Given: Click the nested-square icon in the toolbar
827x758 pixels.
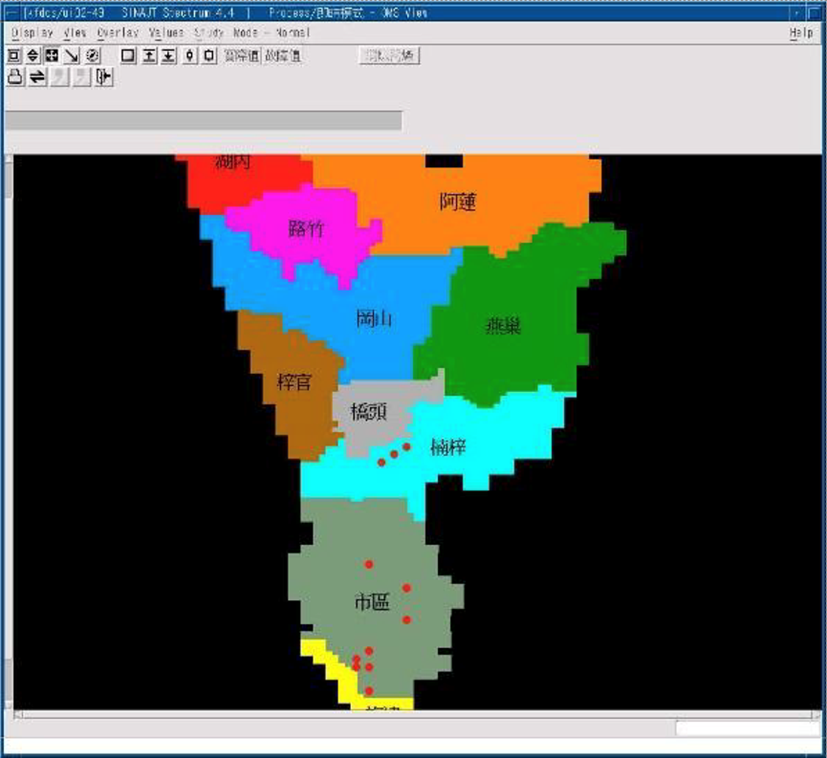Looking at the screenshot, I should coord(14,56).
